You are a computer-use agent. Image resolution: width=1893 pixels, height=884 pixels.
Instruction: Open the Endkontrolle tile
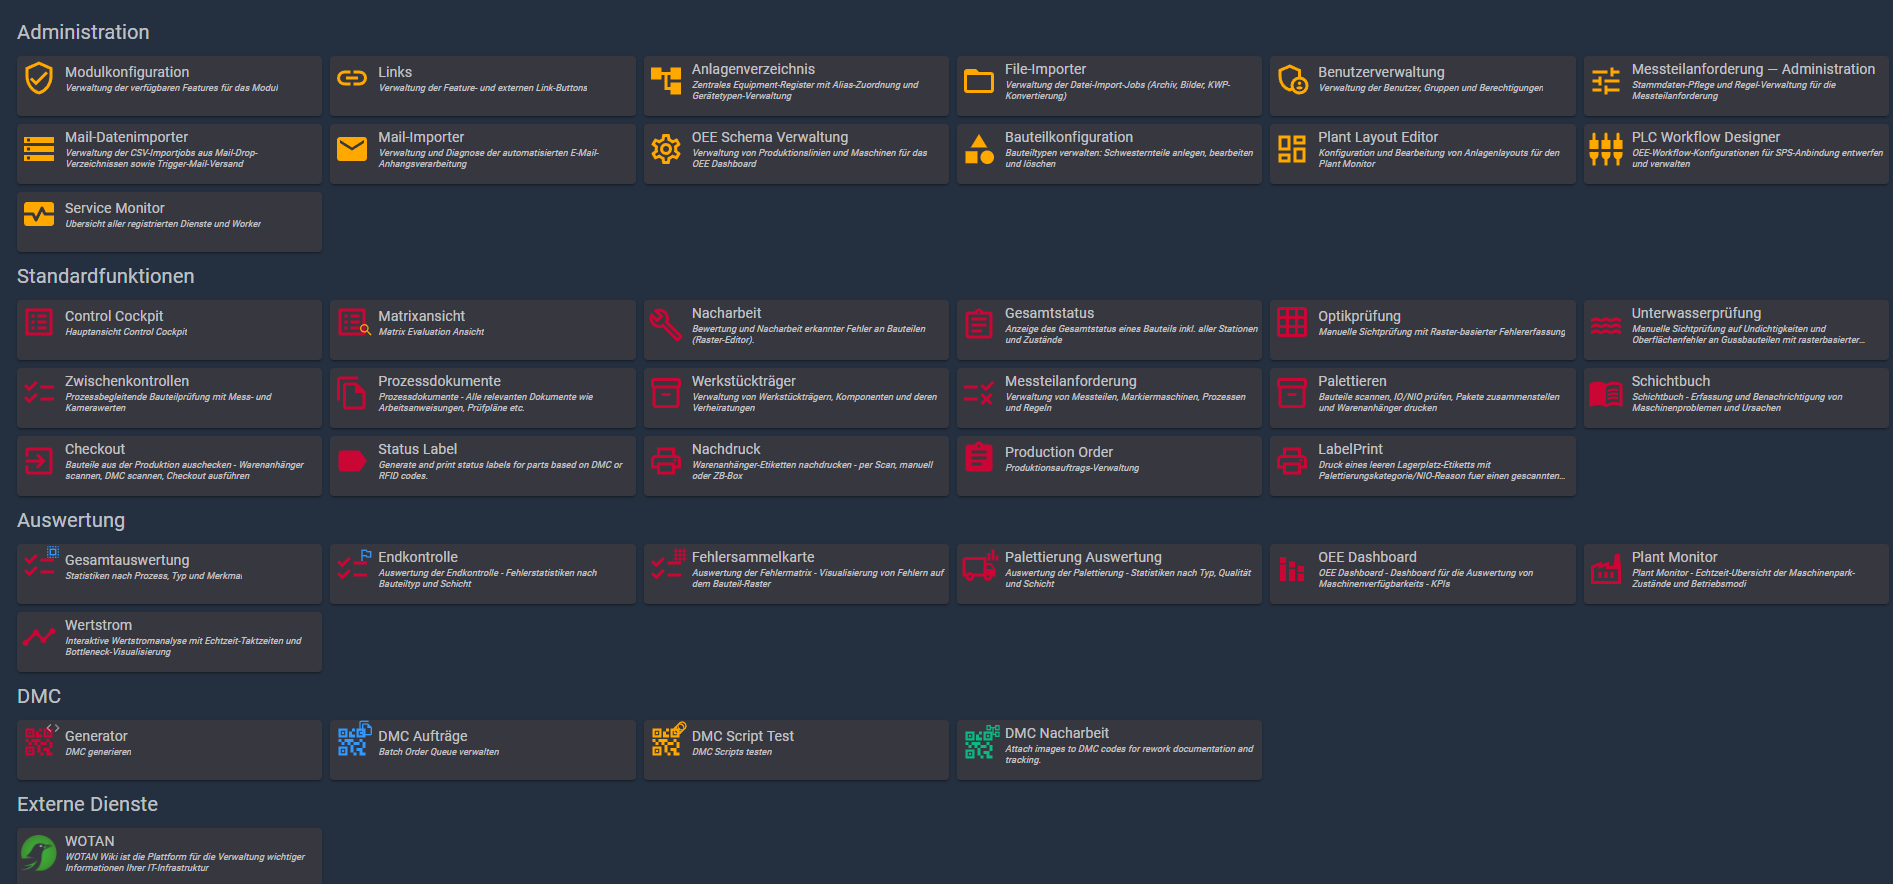coord(482,574)
